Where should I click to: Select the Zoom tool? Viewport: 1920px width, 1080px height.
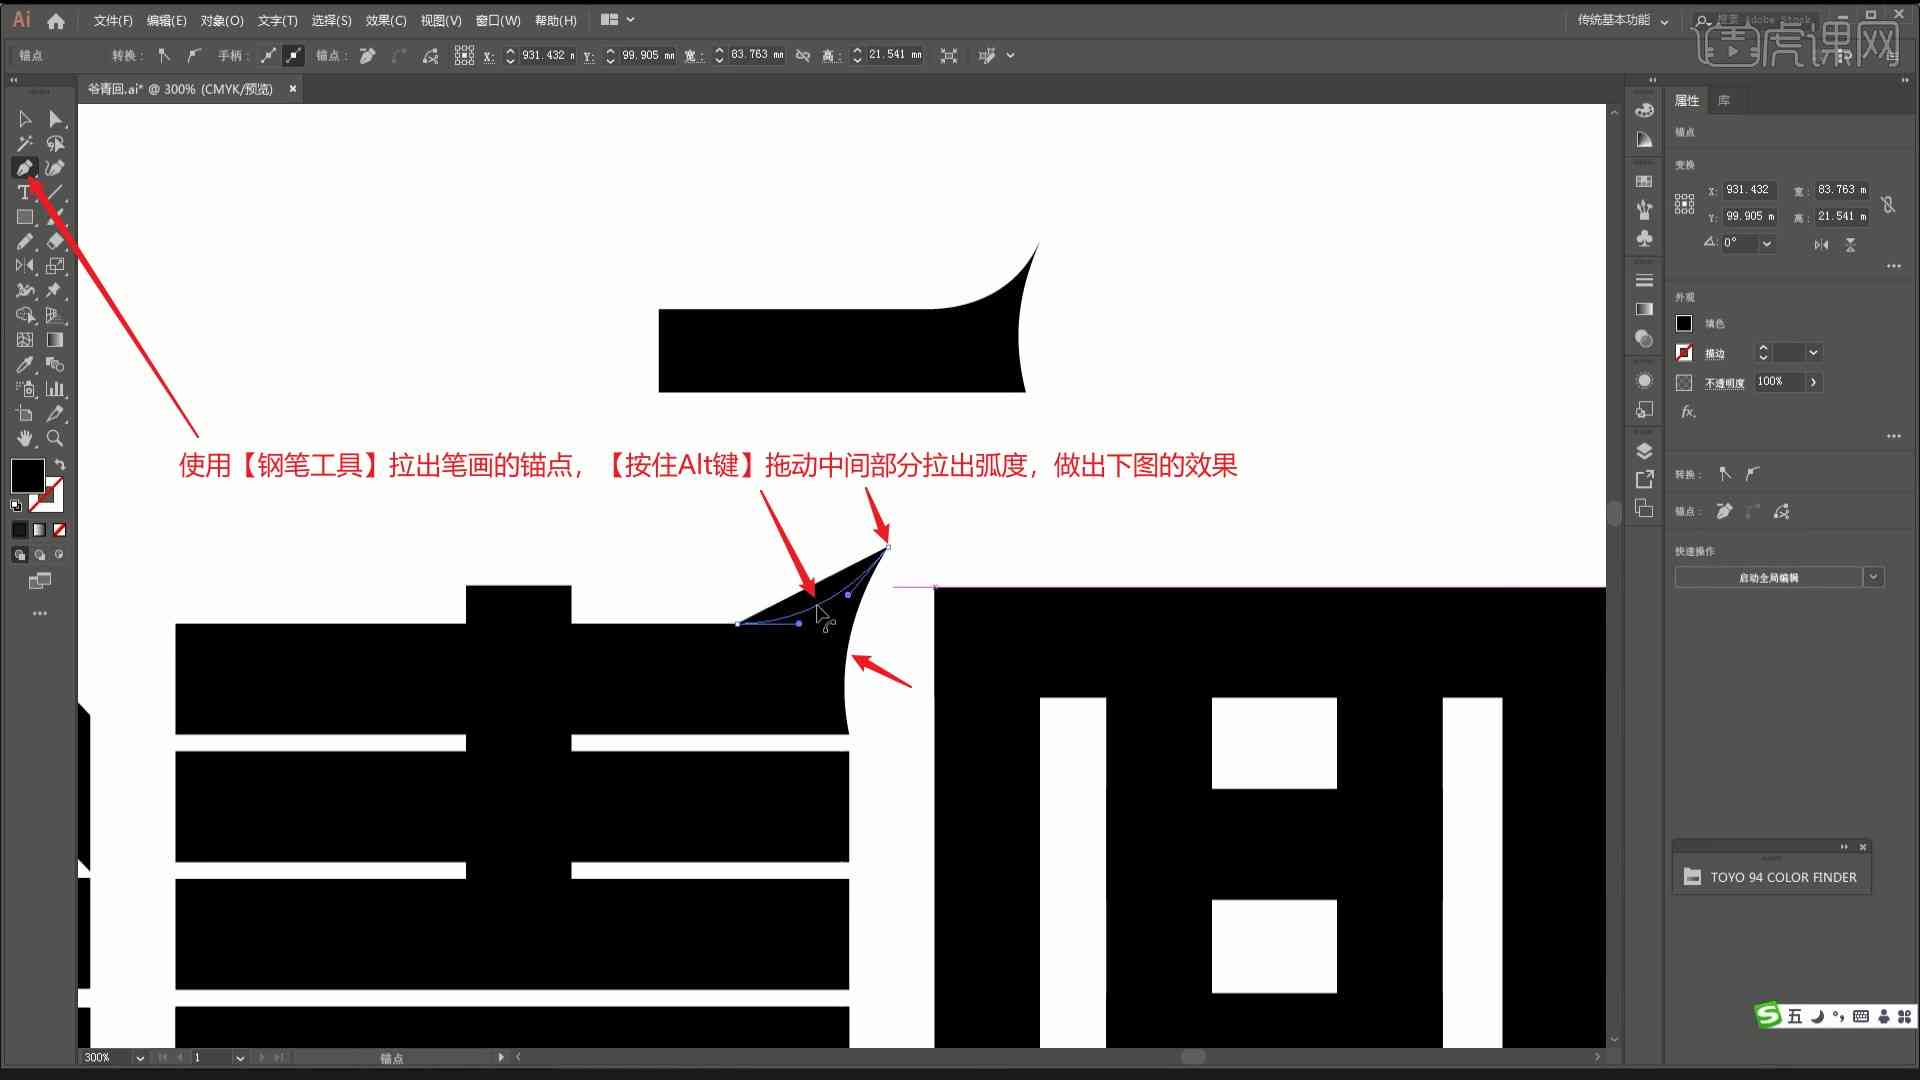pyautogui.click(x=54, y=436)
